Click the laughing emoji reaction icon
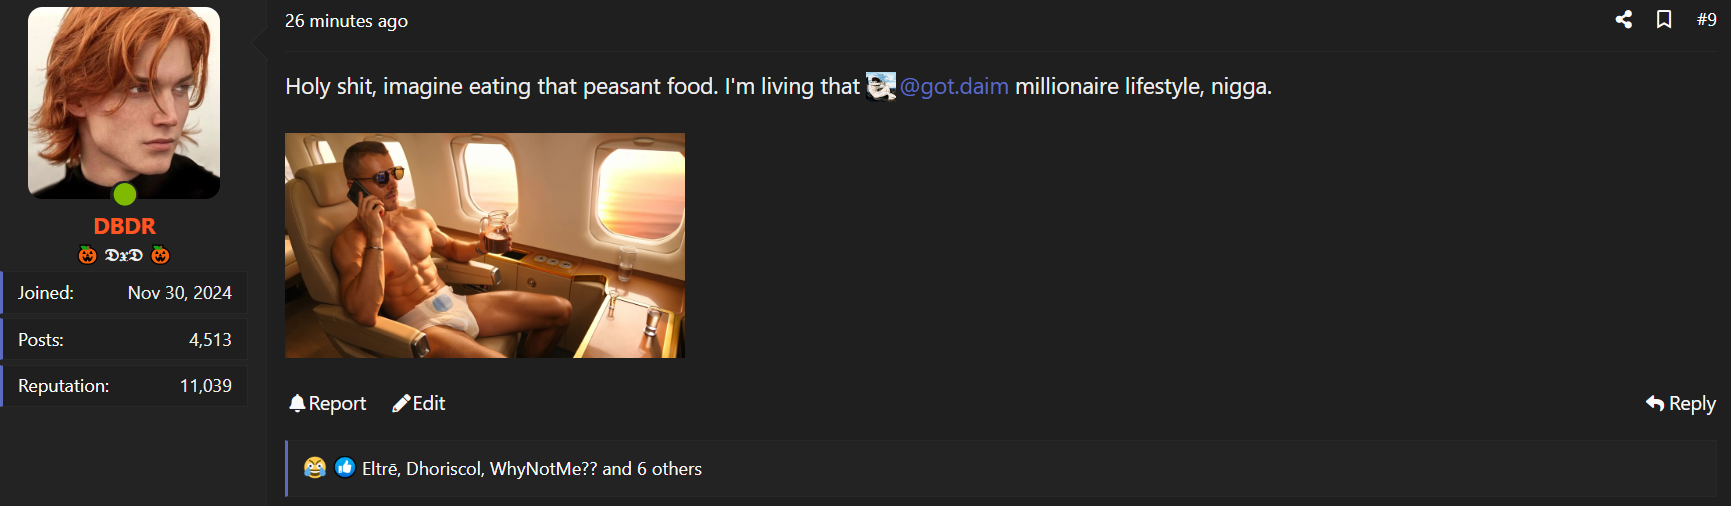The width and height of the screenshot is (1731, 506). 315,468
